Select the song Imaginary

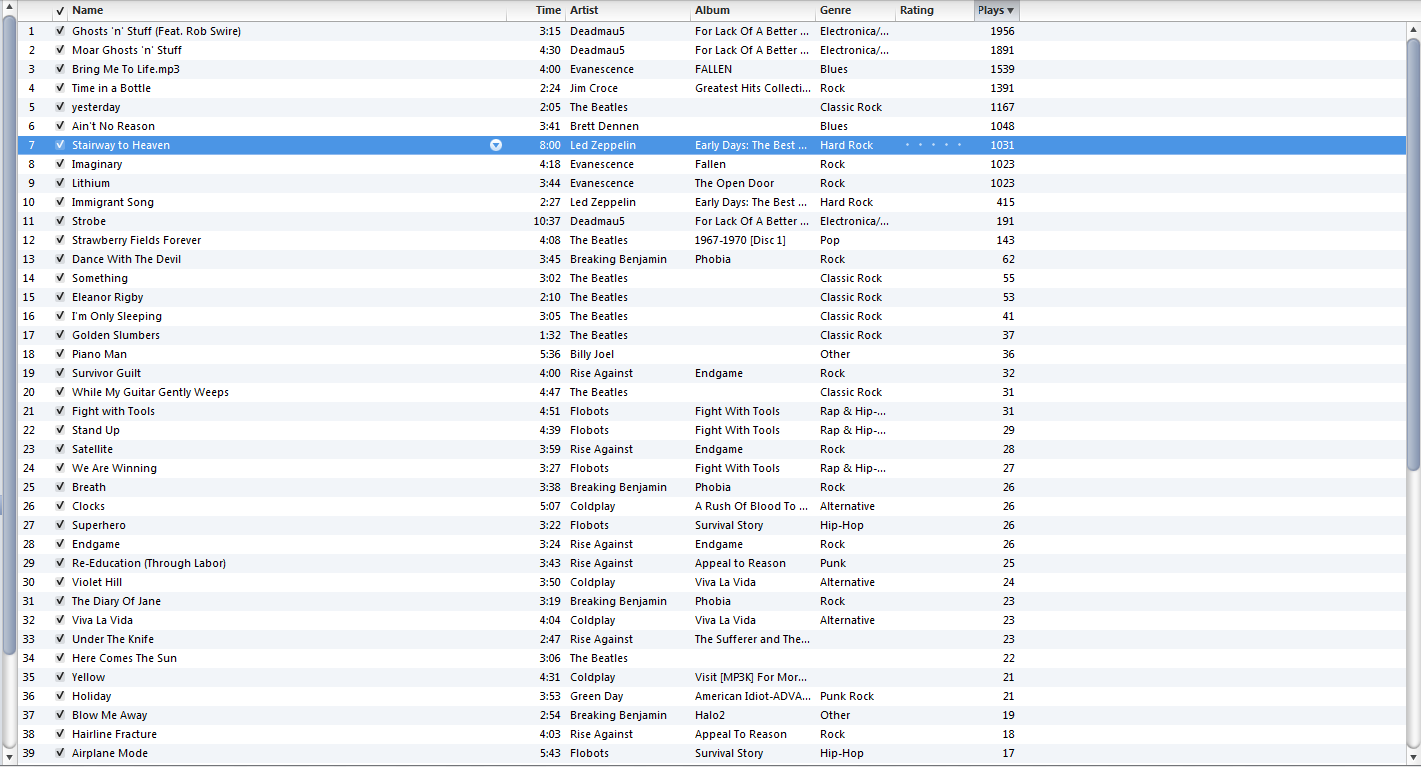(97, 164)
